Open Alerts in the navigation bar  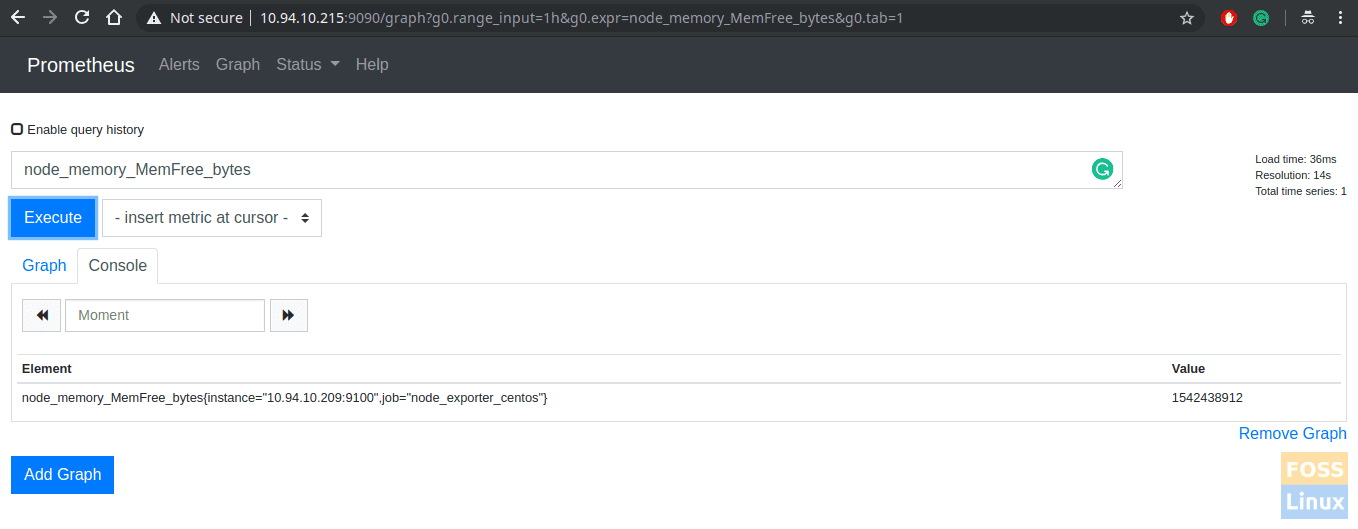[179, 64]
